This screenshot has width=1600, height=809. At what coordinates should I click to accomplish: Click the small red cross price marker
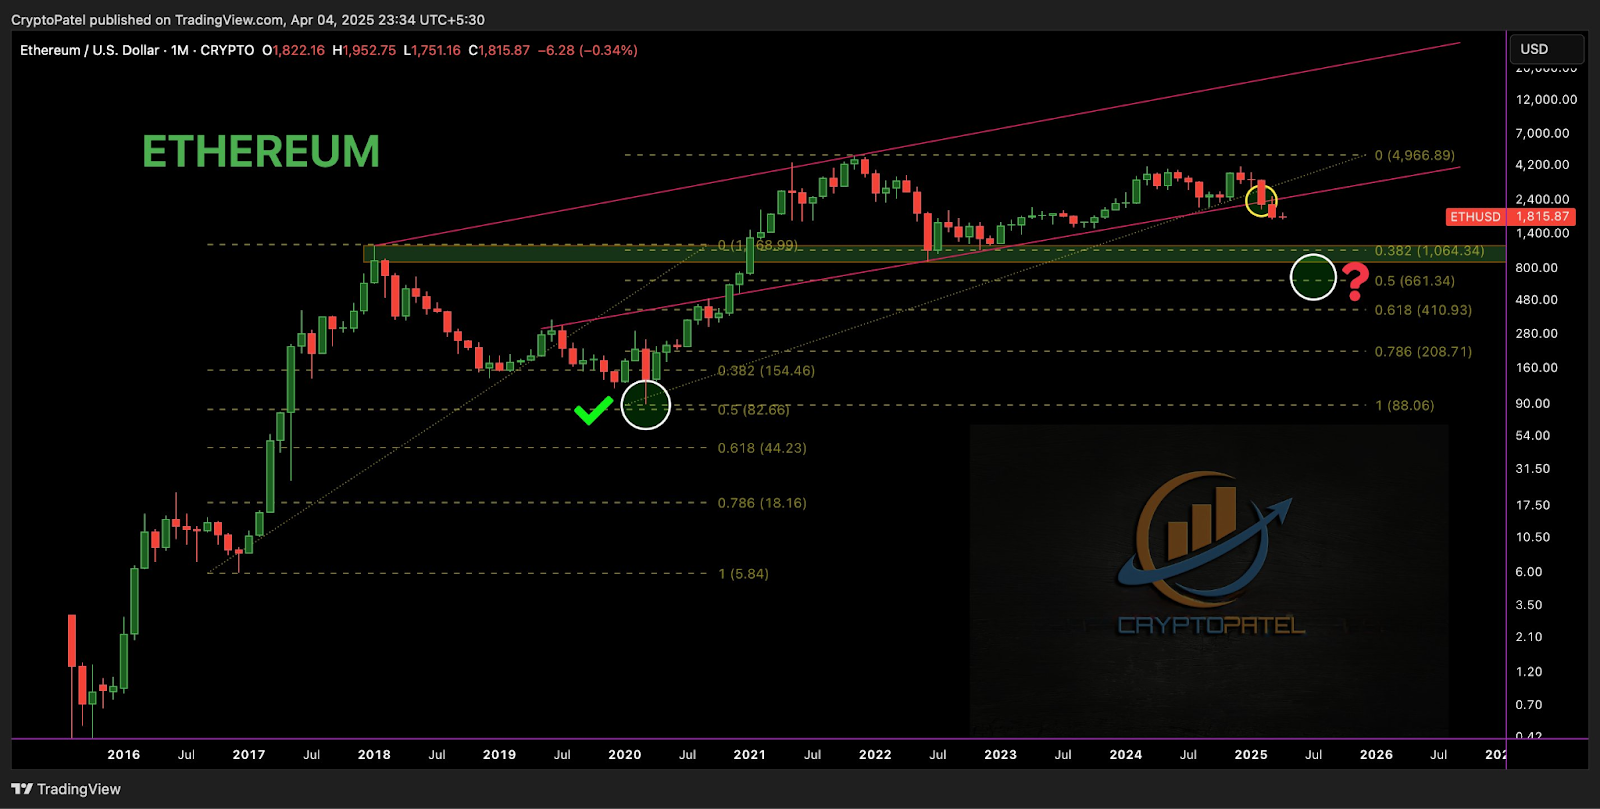point(1282,216)
